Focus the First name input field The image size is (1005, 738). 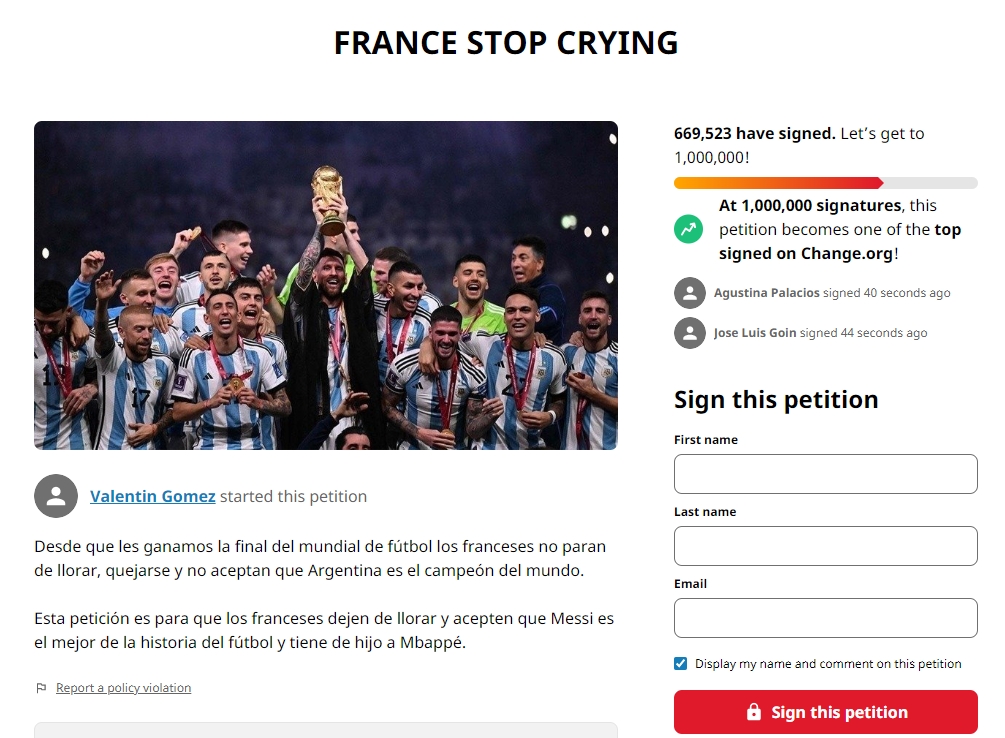[x=825, y=474]
